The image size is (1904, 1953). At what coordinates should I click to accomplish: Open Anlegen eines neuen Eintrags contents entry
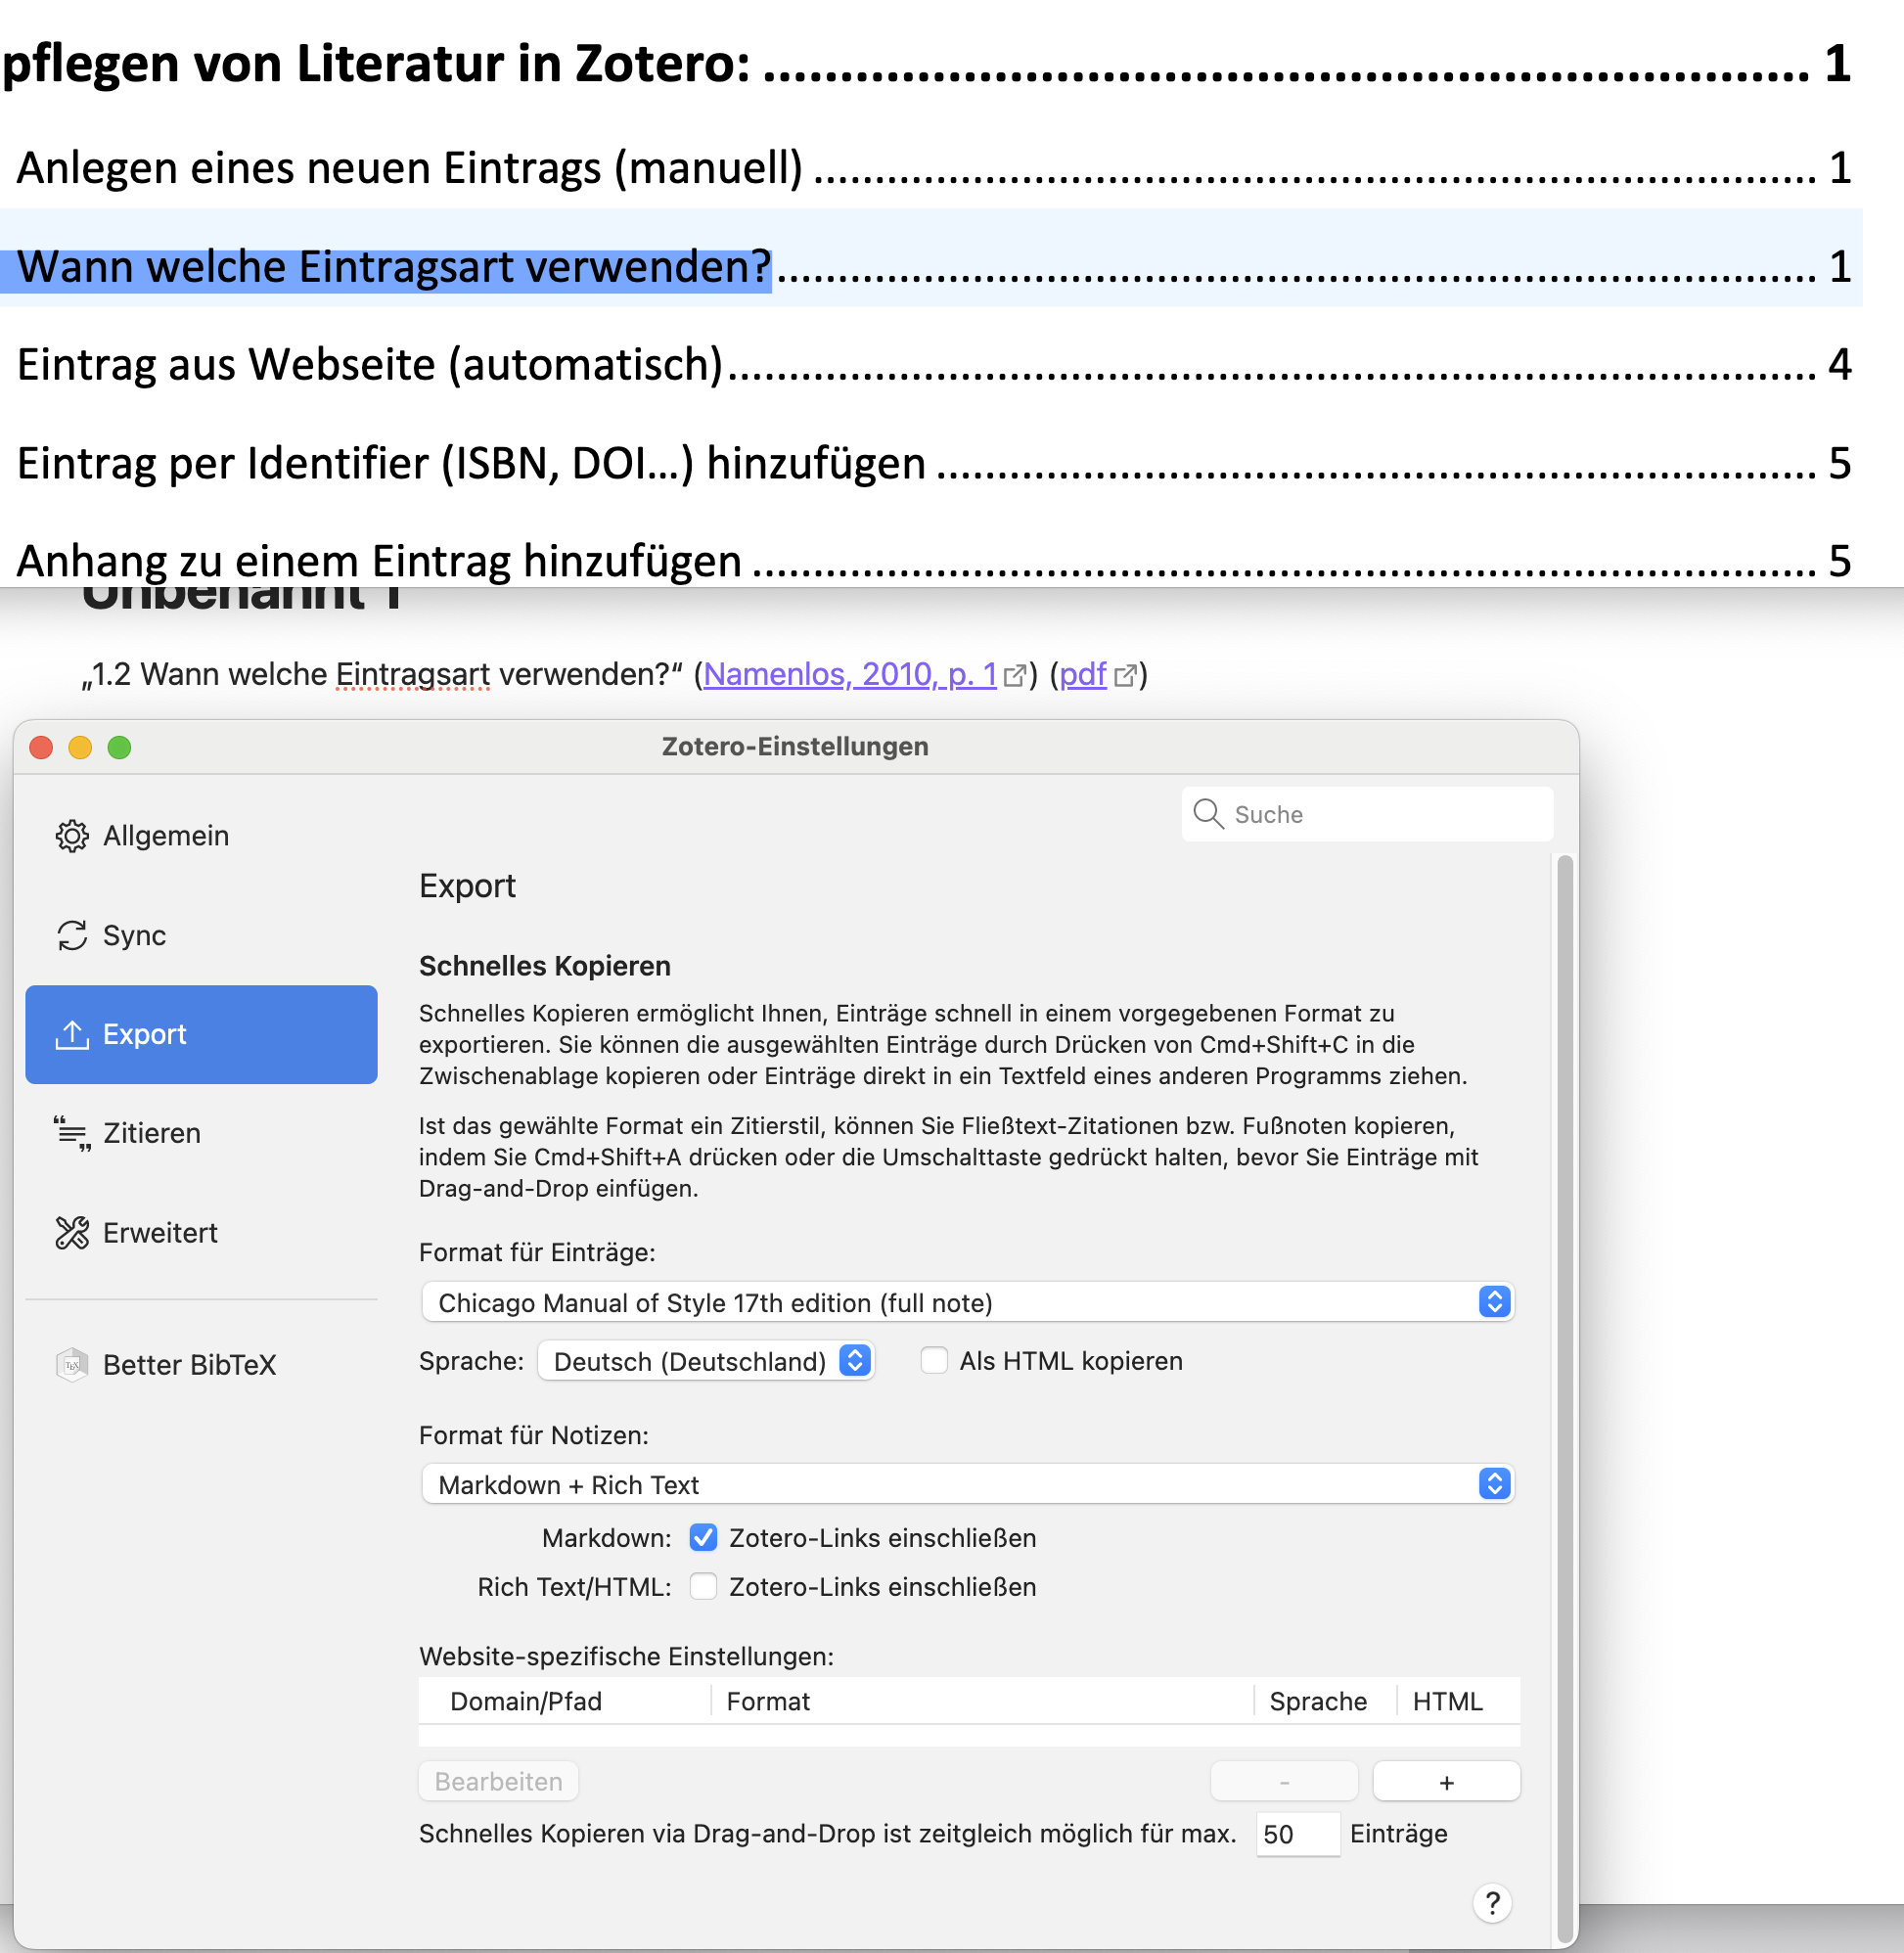pyautogui.click(x=409, y=168)
